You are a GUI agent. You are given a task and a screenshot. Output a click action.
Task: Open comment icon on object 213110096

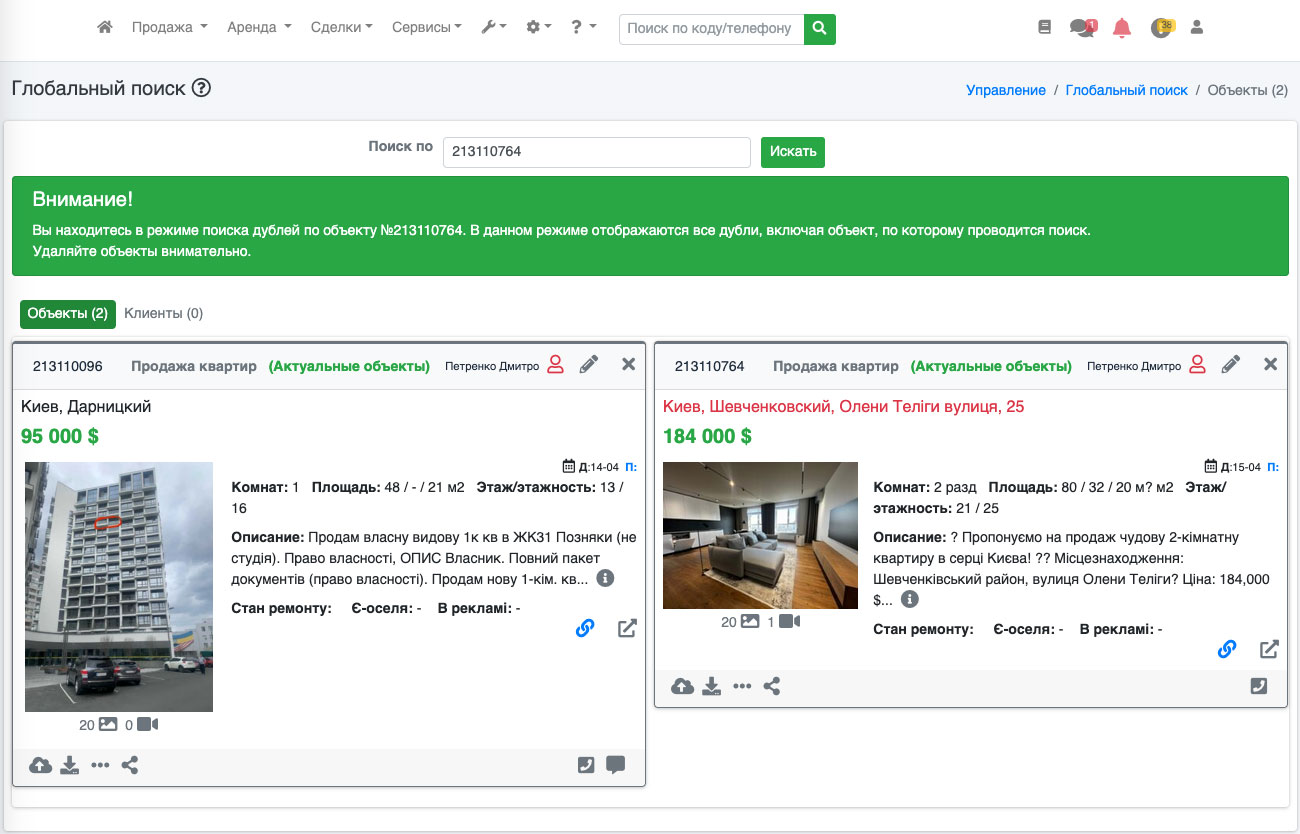click(x=615, y=765)
